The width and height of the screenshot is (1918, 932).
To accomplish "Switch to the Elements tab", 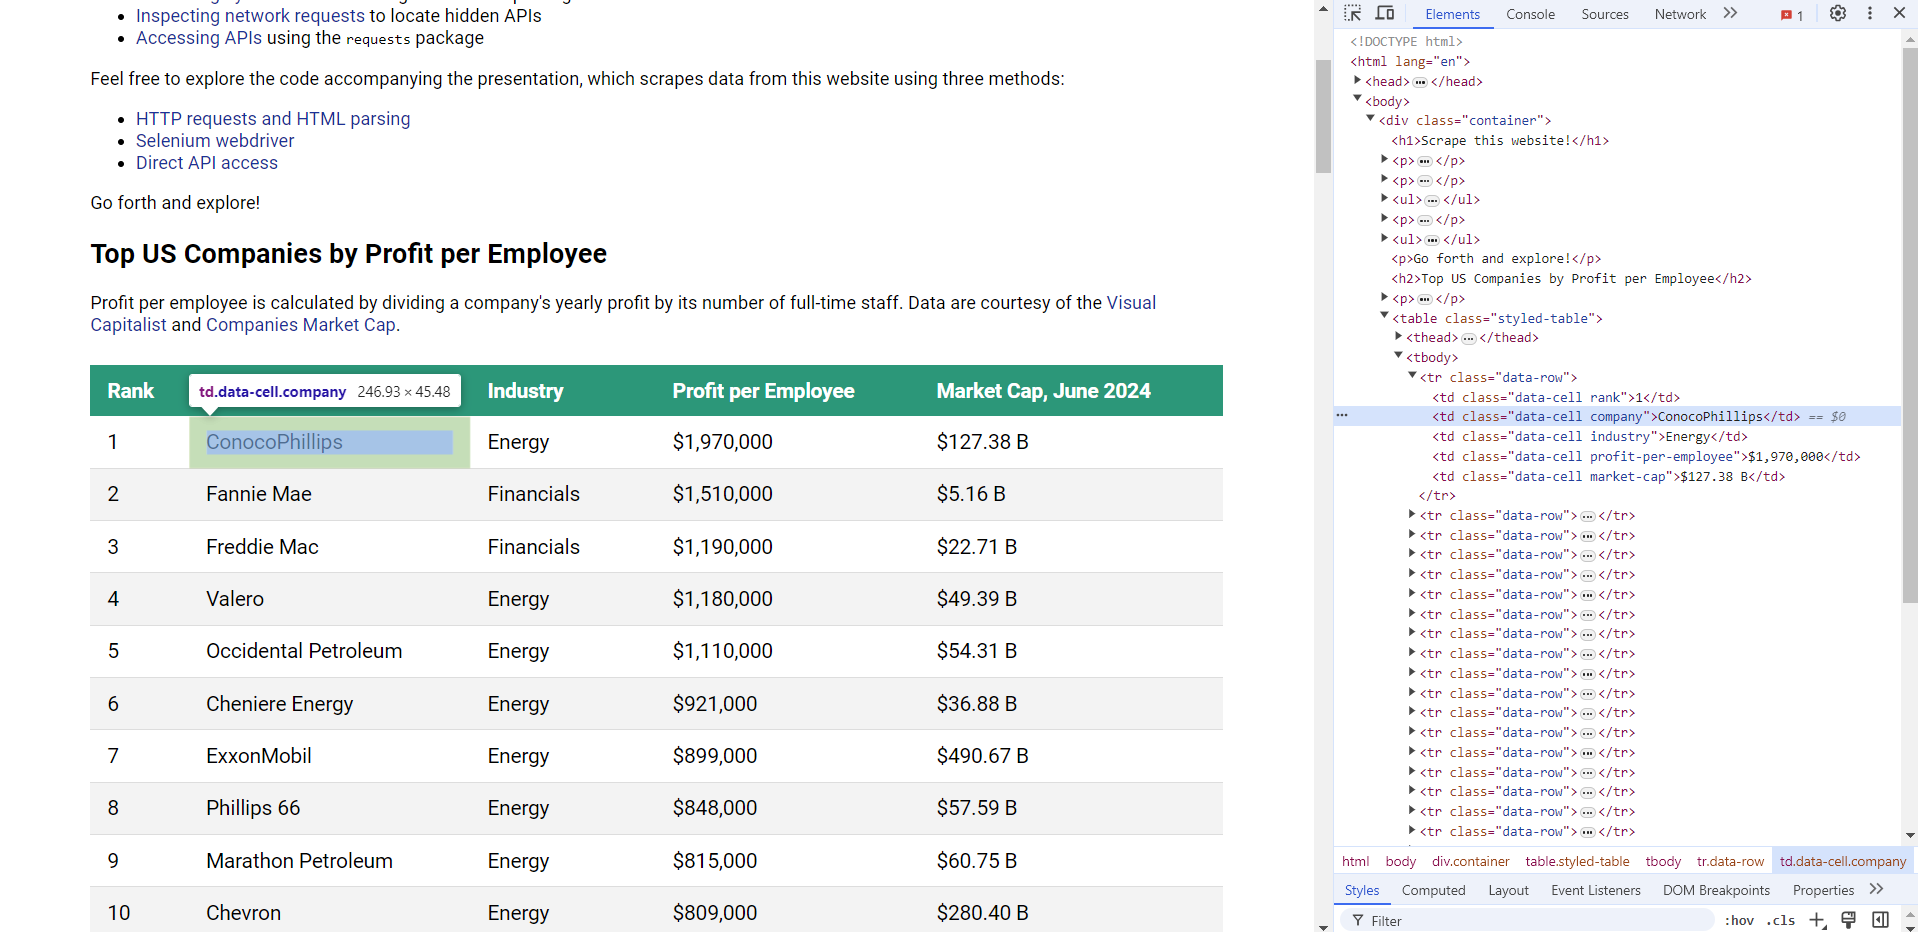I will [x=1452, y=14].
